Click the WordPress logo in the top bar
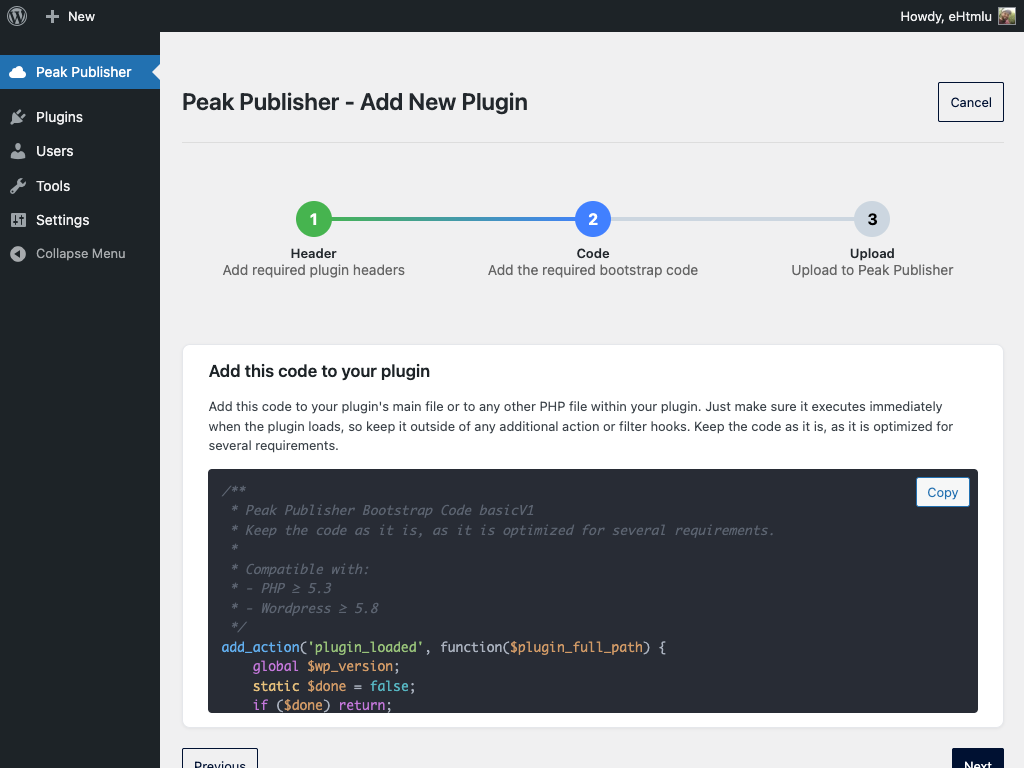 [16, 16]
